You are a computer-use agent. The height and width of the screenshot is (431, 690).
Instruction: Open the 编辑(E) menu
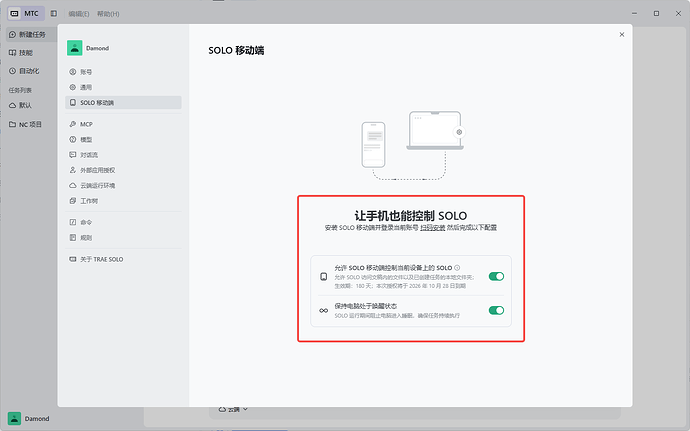point(79,14)
